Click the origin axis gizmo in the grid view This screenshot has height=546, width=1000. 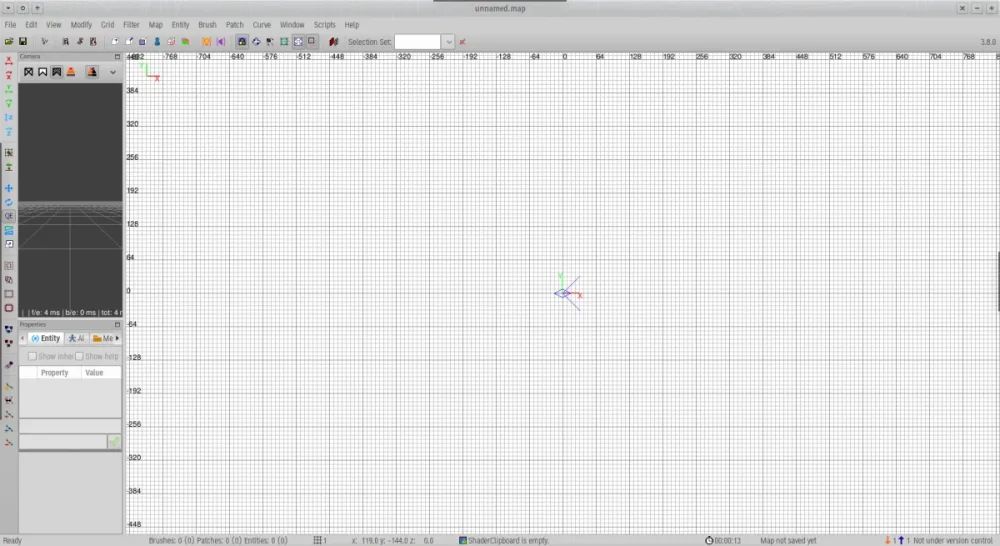[x=567, y=293]
